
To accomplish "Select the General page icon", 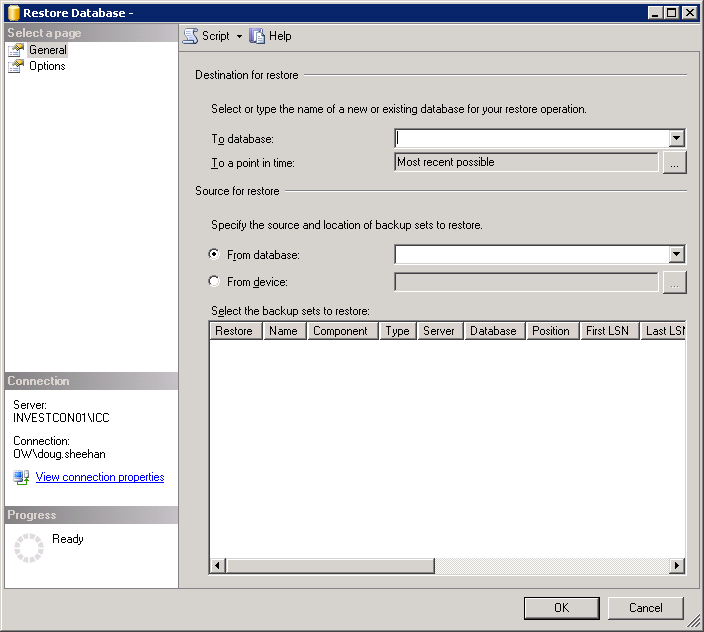I will [x=16, y=50].
